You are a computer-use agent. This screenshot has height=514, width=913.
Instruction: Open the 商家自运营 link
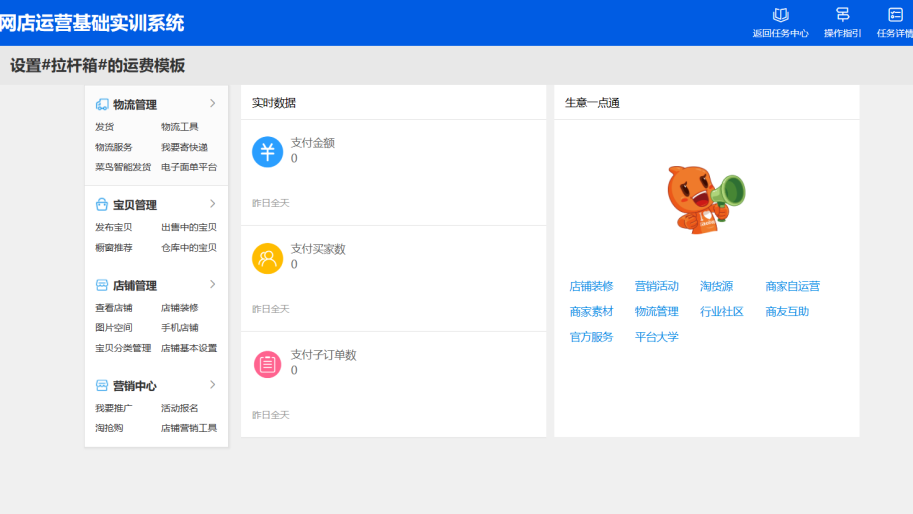coord(792,286)
